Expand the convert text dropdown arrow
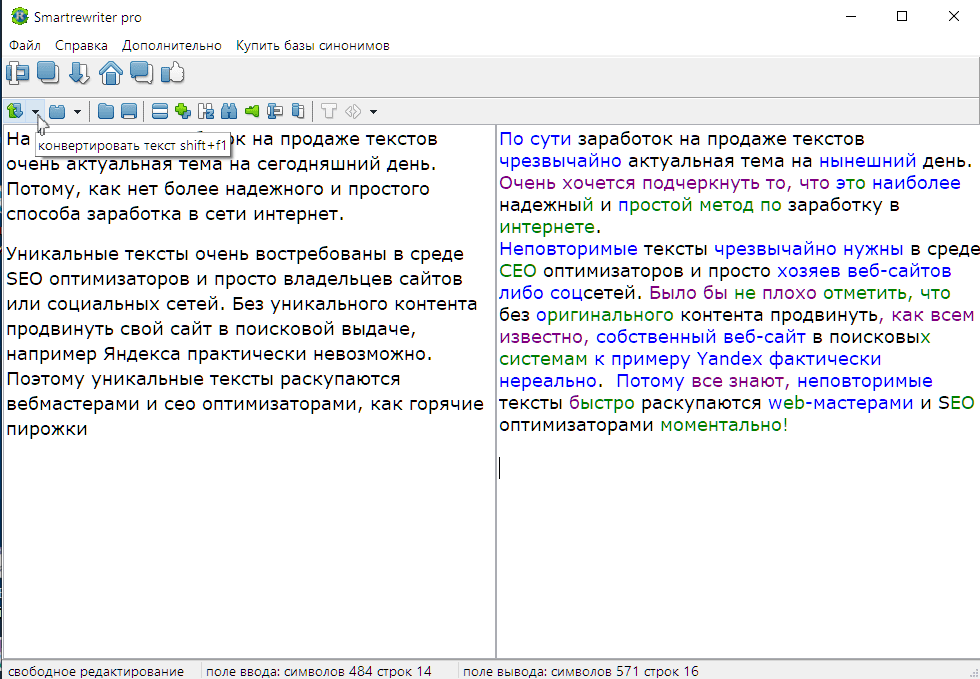Viewport: 980px width, 679px height. coord(36,112)
